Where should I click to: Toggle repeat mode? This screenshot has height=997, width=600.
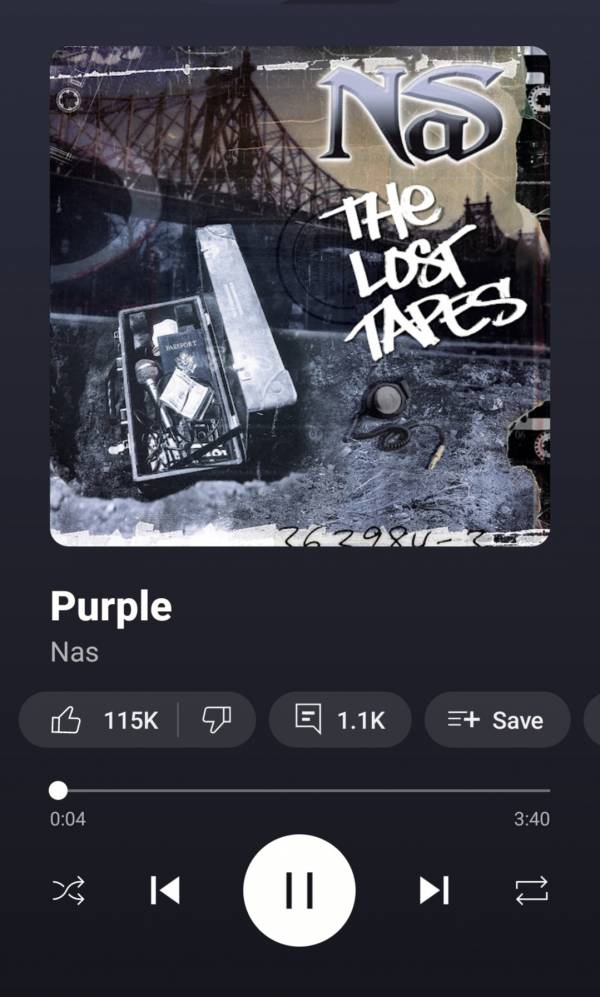(x=531, y=890)
